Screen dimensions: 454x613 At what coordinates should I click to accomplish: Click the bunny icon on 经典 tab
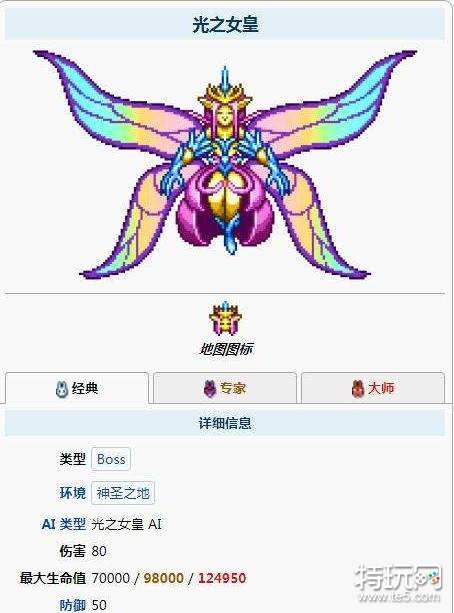click(61, 389)
